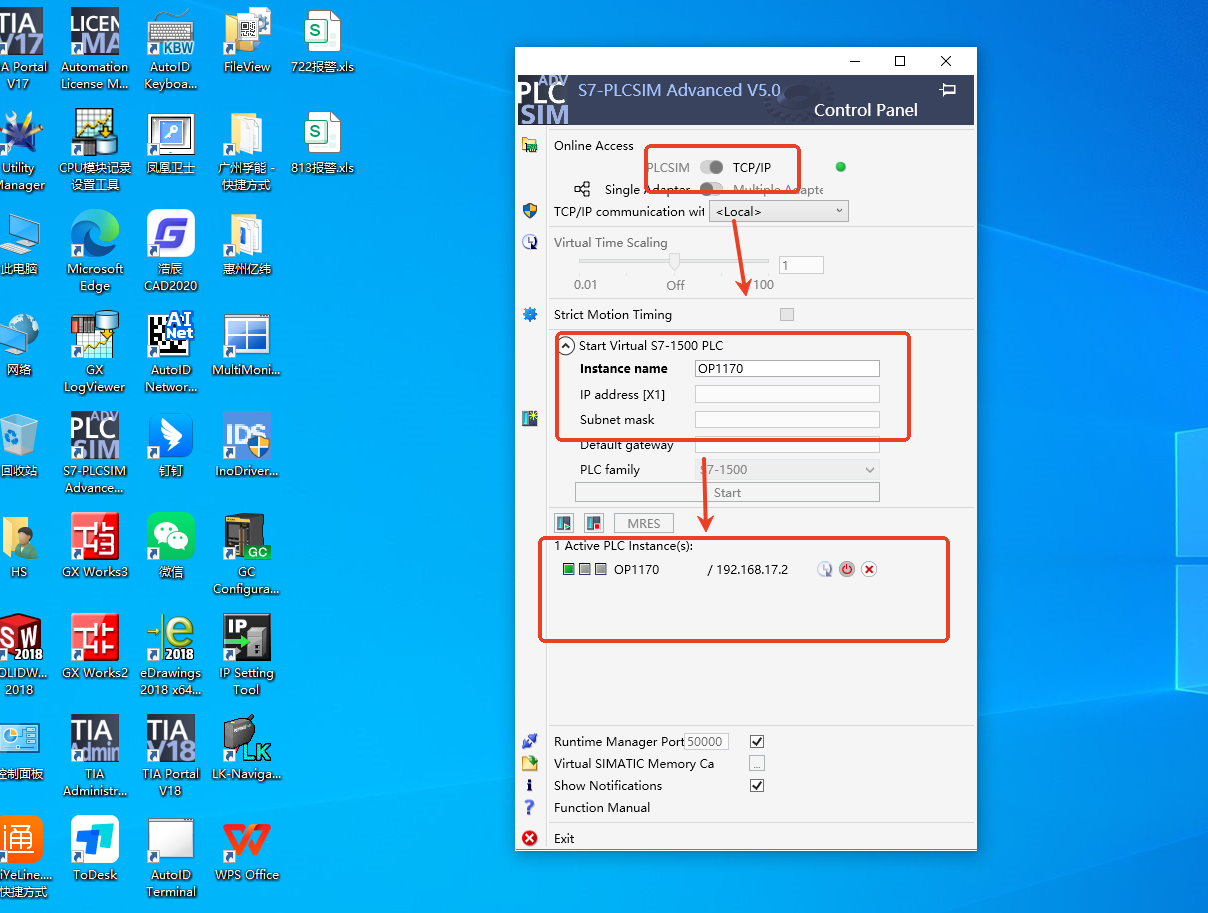Screen dimensions: 1208x913
Task: Click OP1170 virtual time clock icon
Action: point(825,569)
